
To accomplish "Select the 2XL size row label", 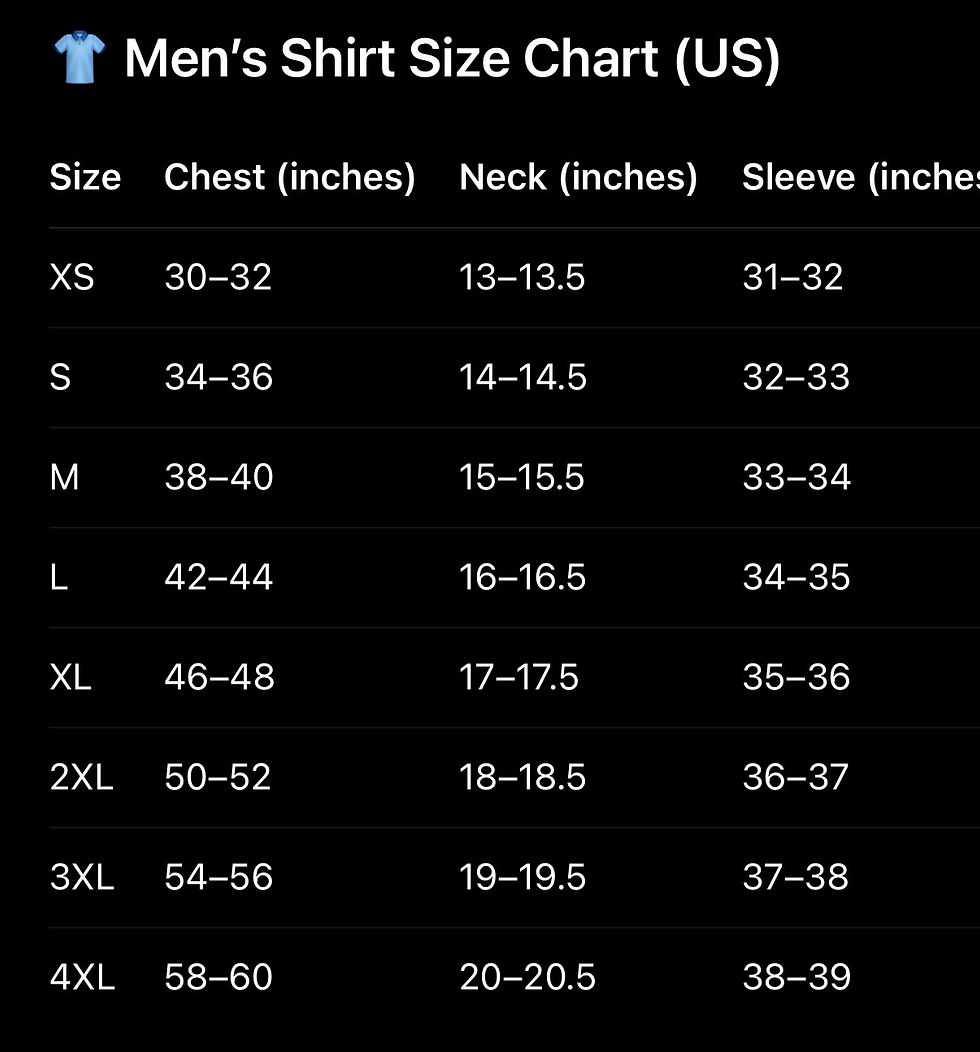I will (x=82, y=777).
